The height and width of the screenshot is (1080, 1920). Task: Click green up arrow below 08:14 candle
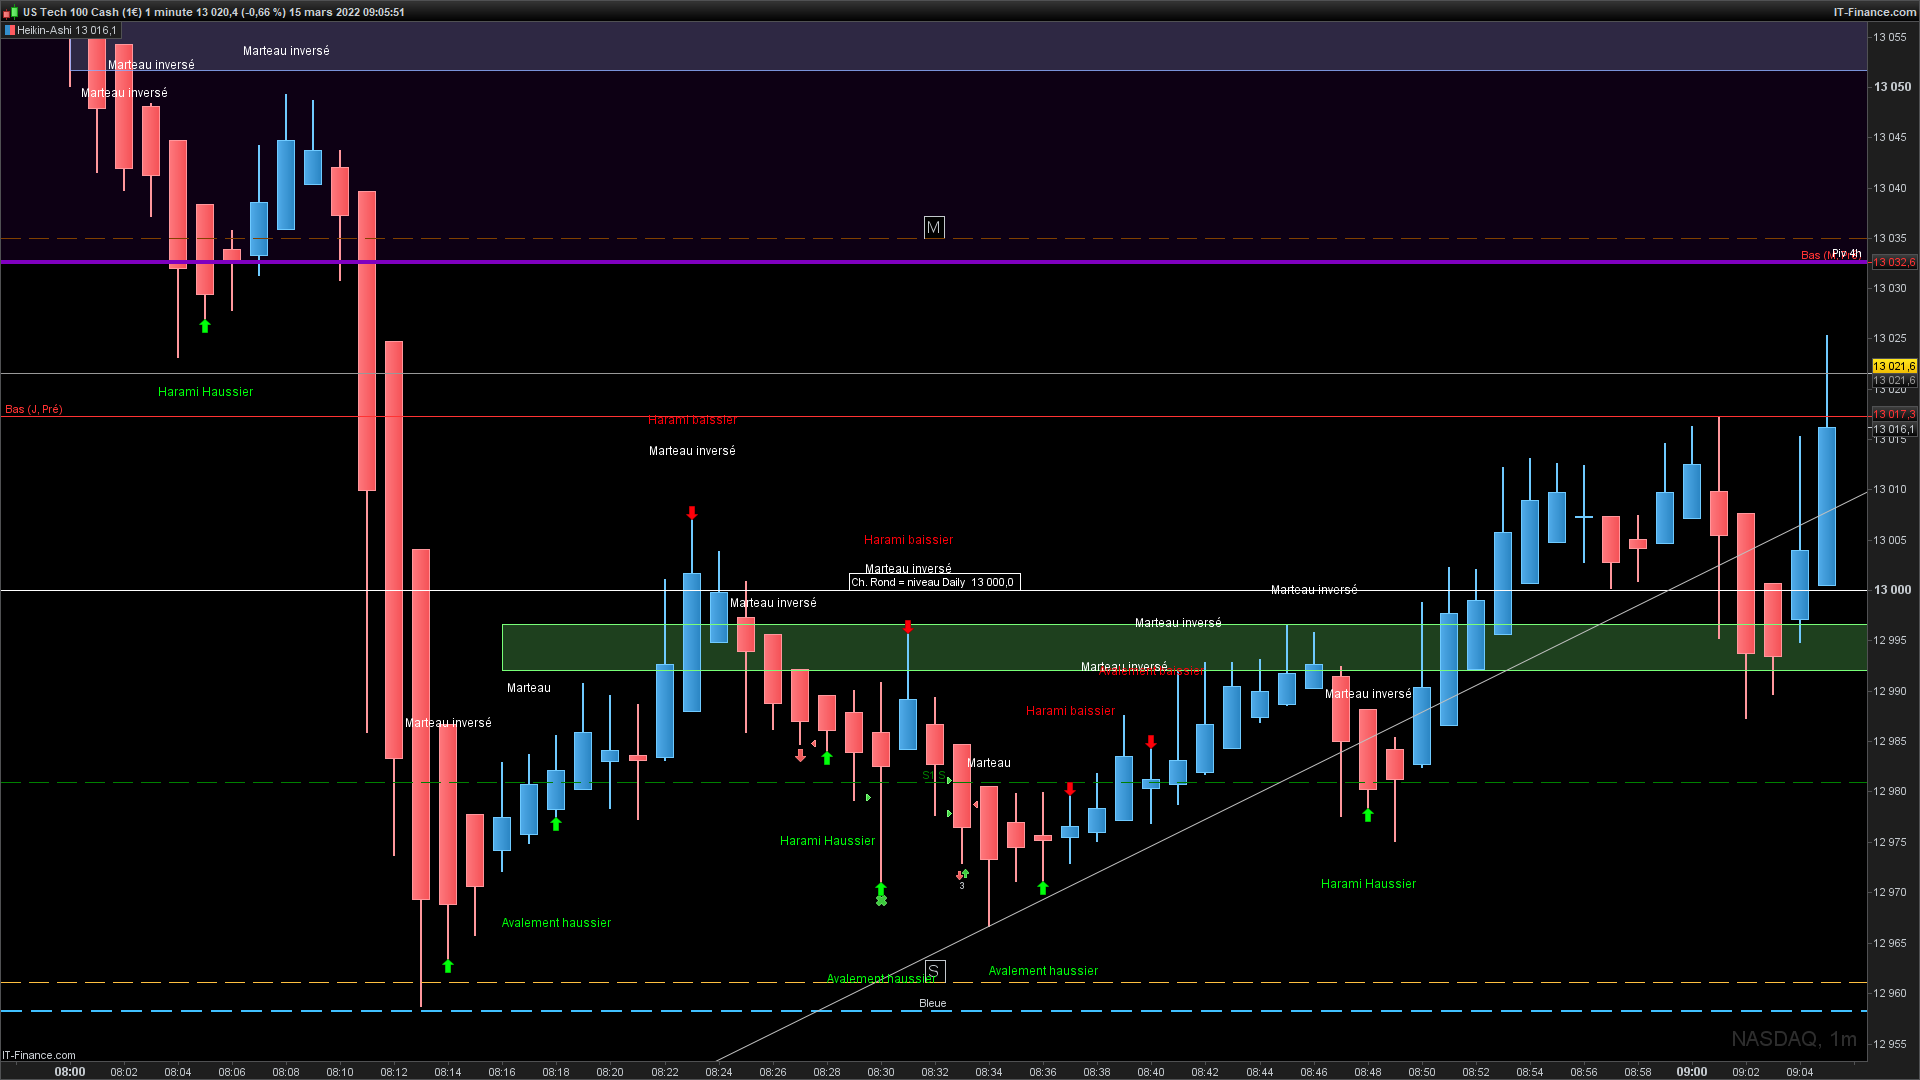pyautogui.click(x=448, y=966)
